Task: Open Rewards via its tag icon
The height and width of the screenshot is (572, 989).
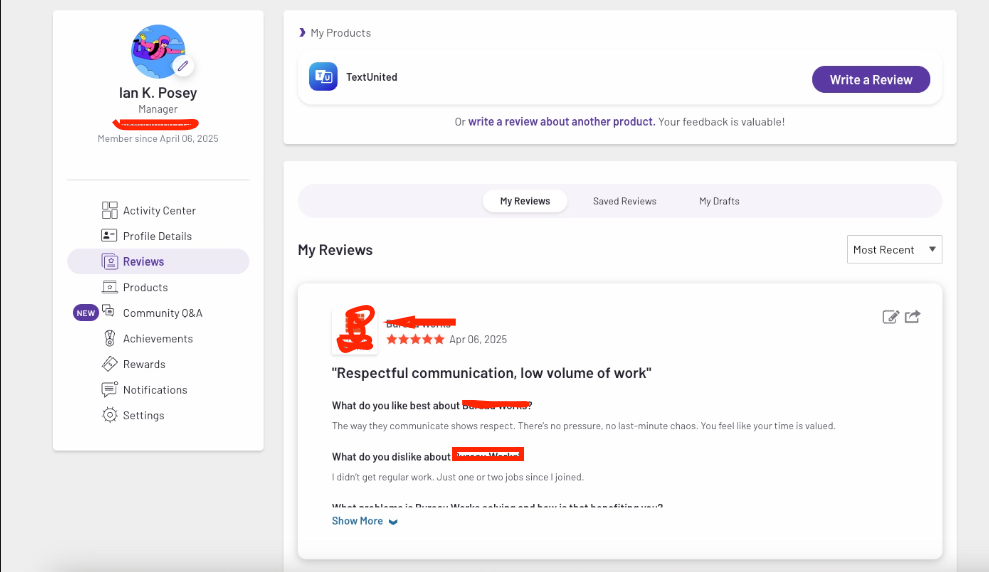Action: point(110,364)
